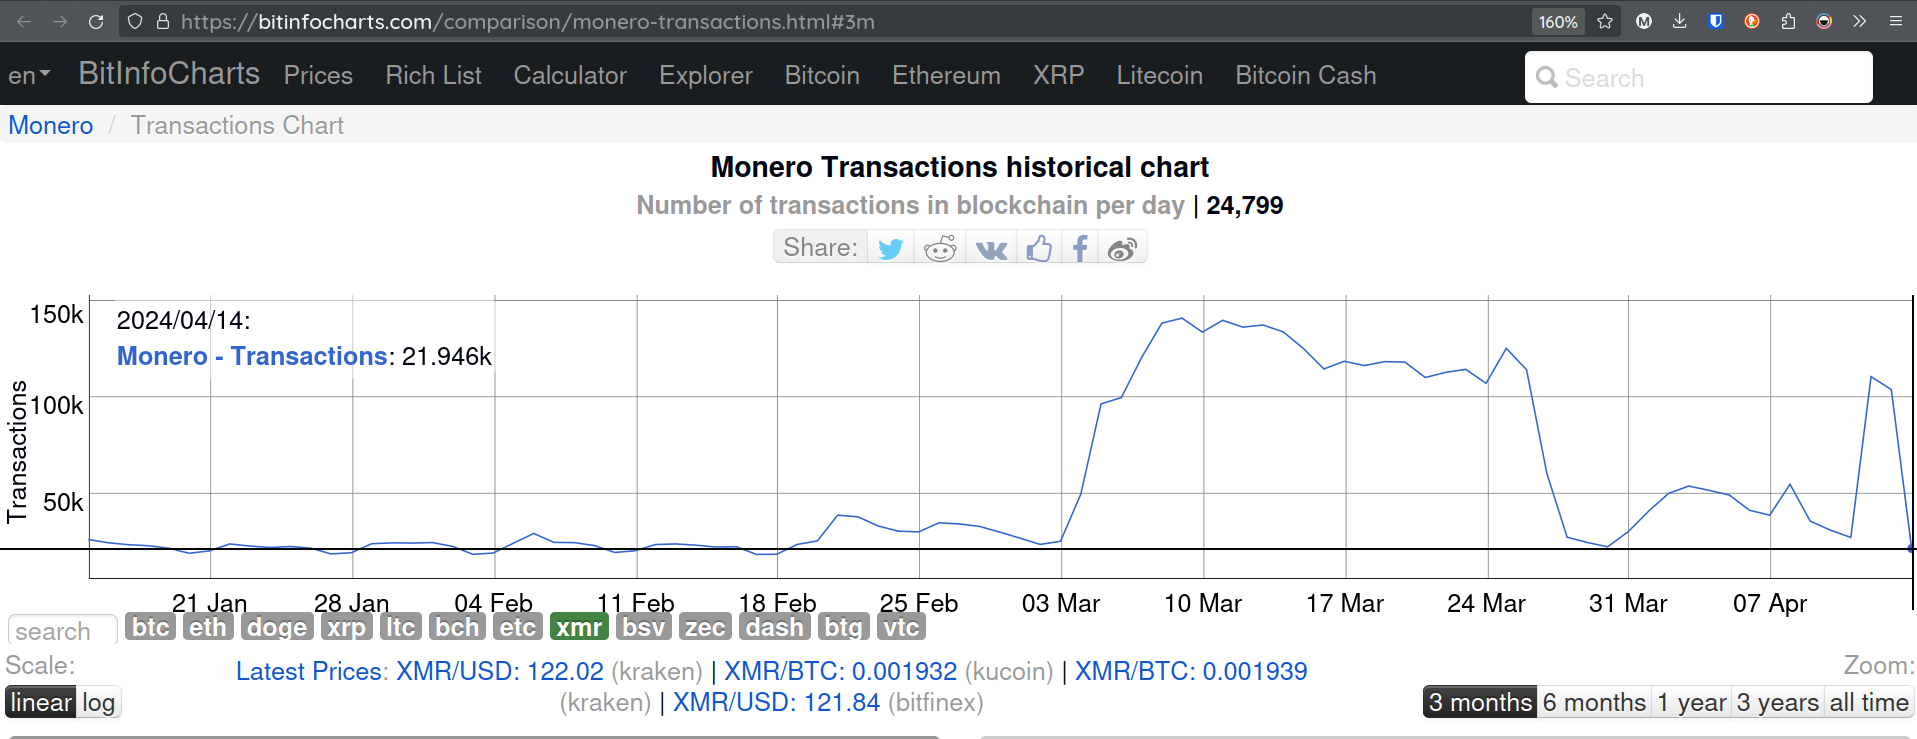Screen dimensions: 1917x739
Task: Click the Monero breadcrumb link
Action: (51, 125)
